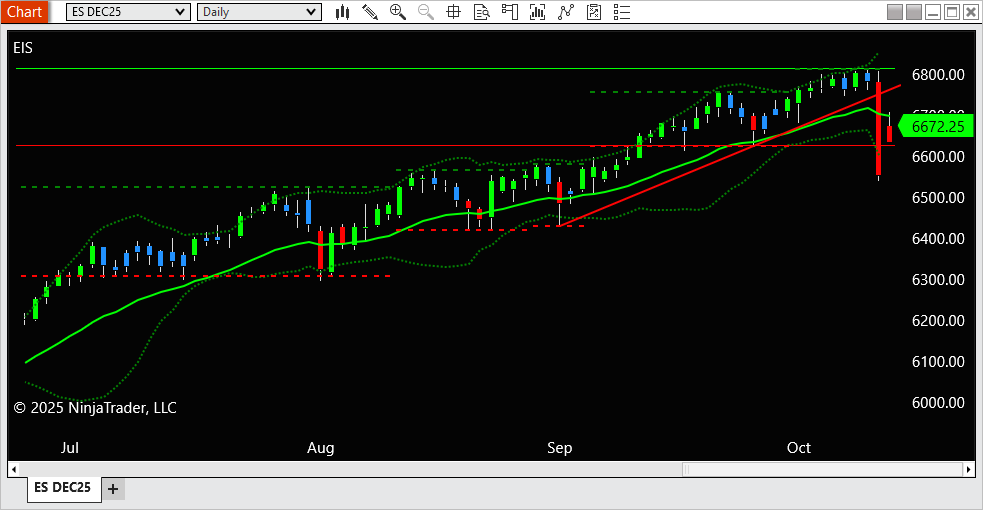Click the 6500.00 price axis label
The width and height of the screenshot is (983, 510).
(x=938, y=197)
